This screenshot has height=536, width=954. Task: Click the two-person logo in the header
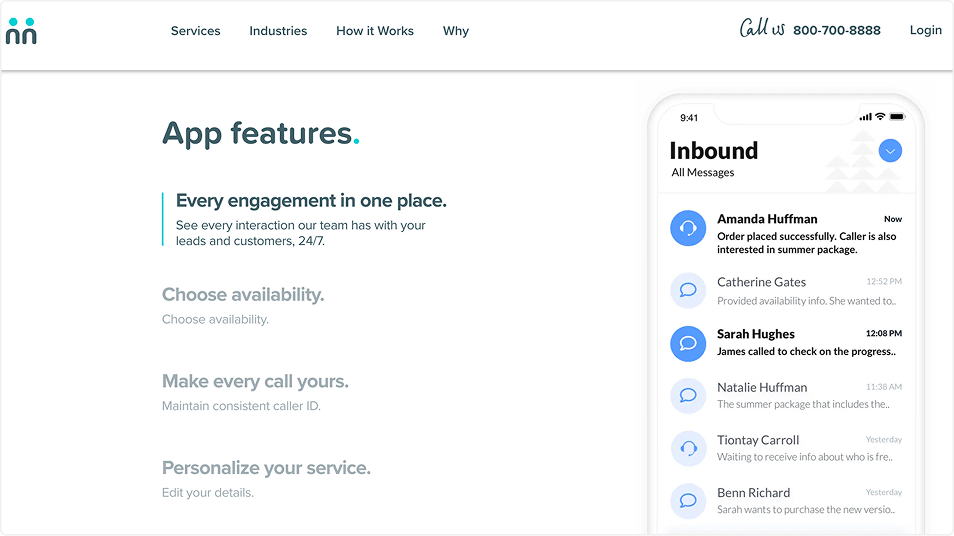coord(21,31)
